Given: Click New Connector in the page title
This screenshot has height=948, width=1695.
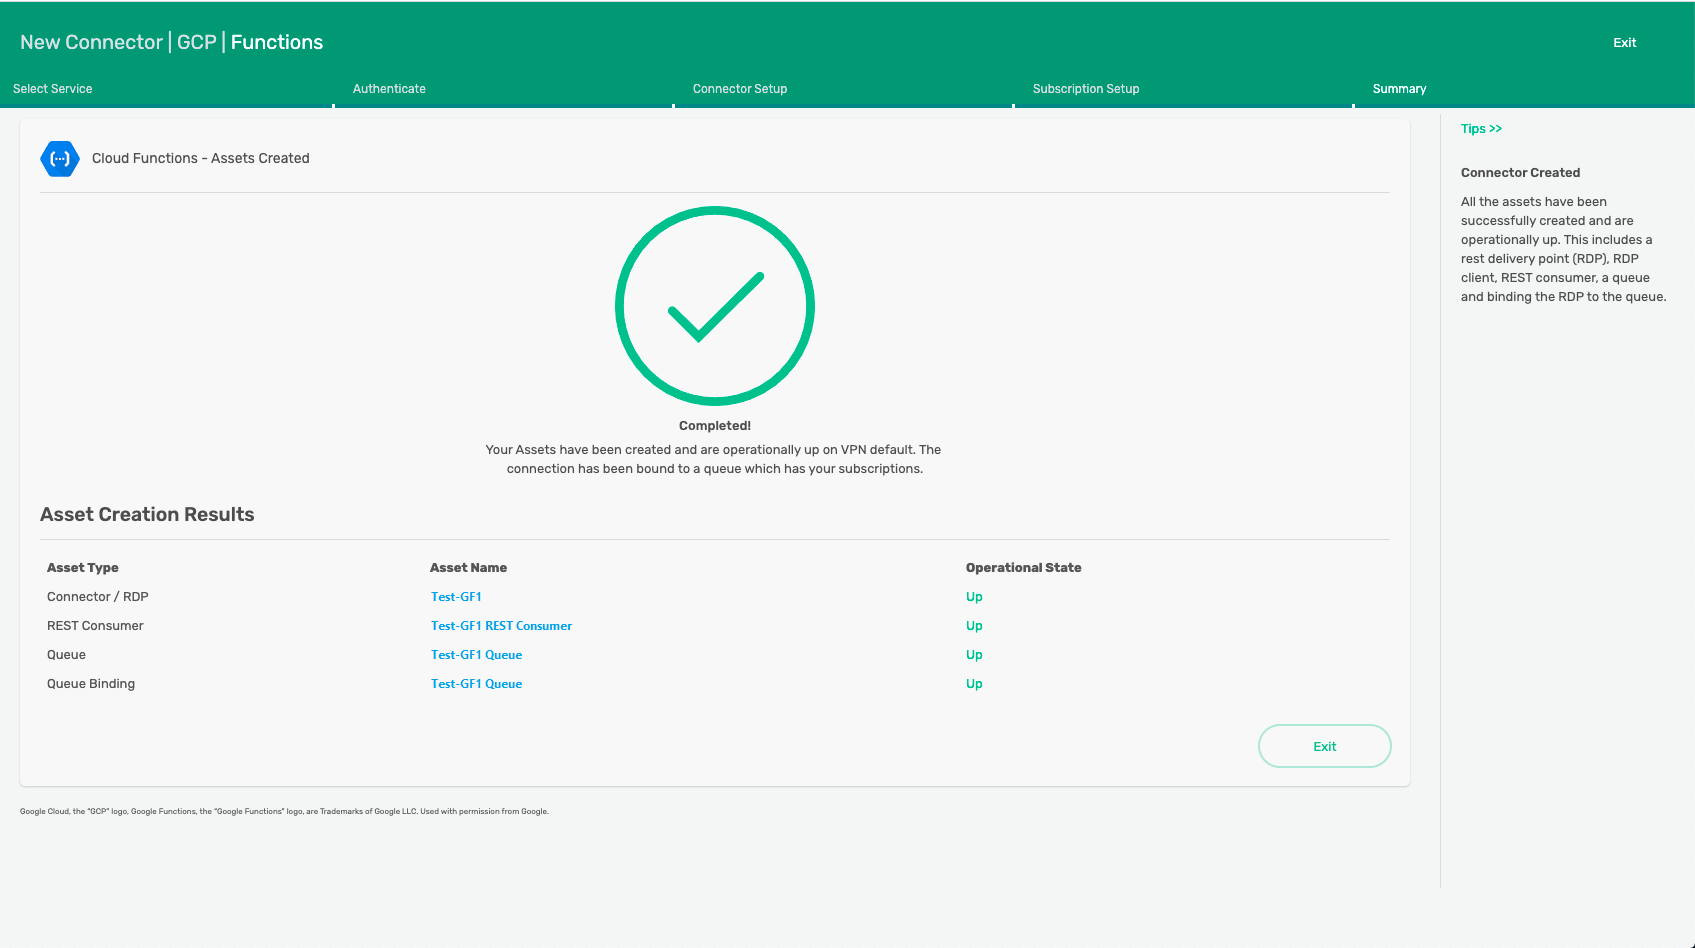Looking at the screenshot, I should [x=91, y=42].
